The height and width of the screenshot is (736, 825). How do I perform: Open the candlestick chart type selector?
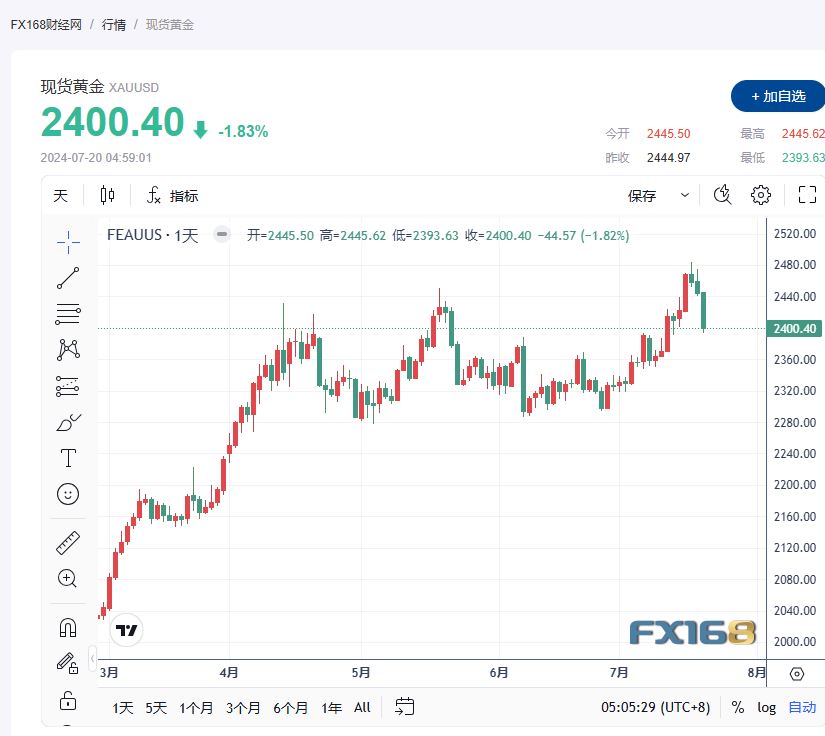coord(107,195)
